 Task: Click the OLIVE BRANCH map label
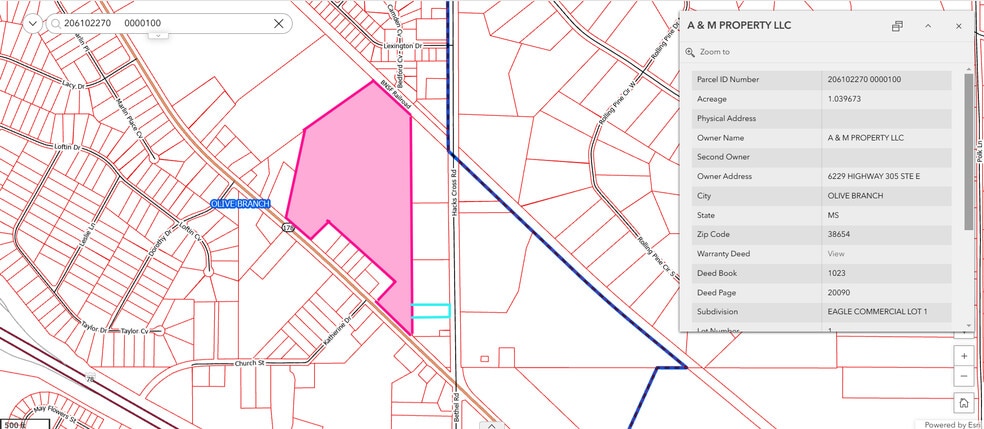pyautogui.click(x=240, y=204)
